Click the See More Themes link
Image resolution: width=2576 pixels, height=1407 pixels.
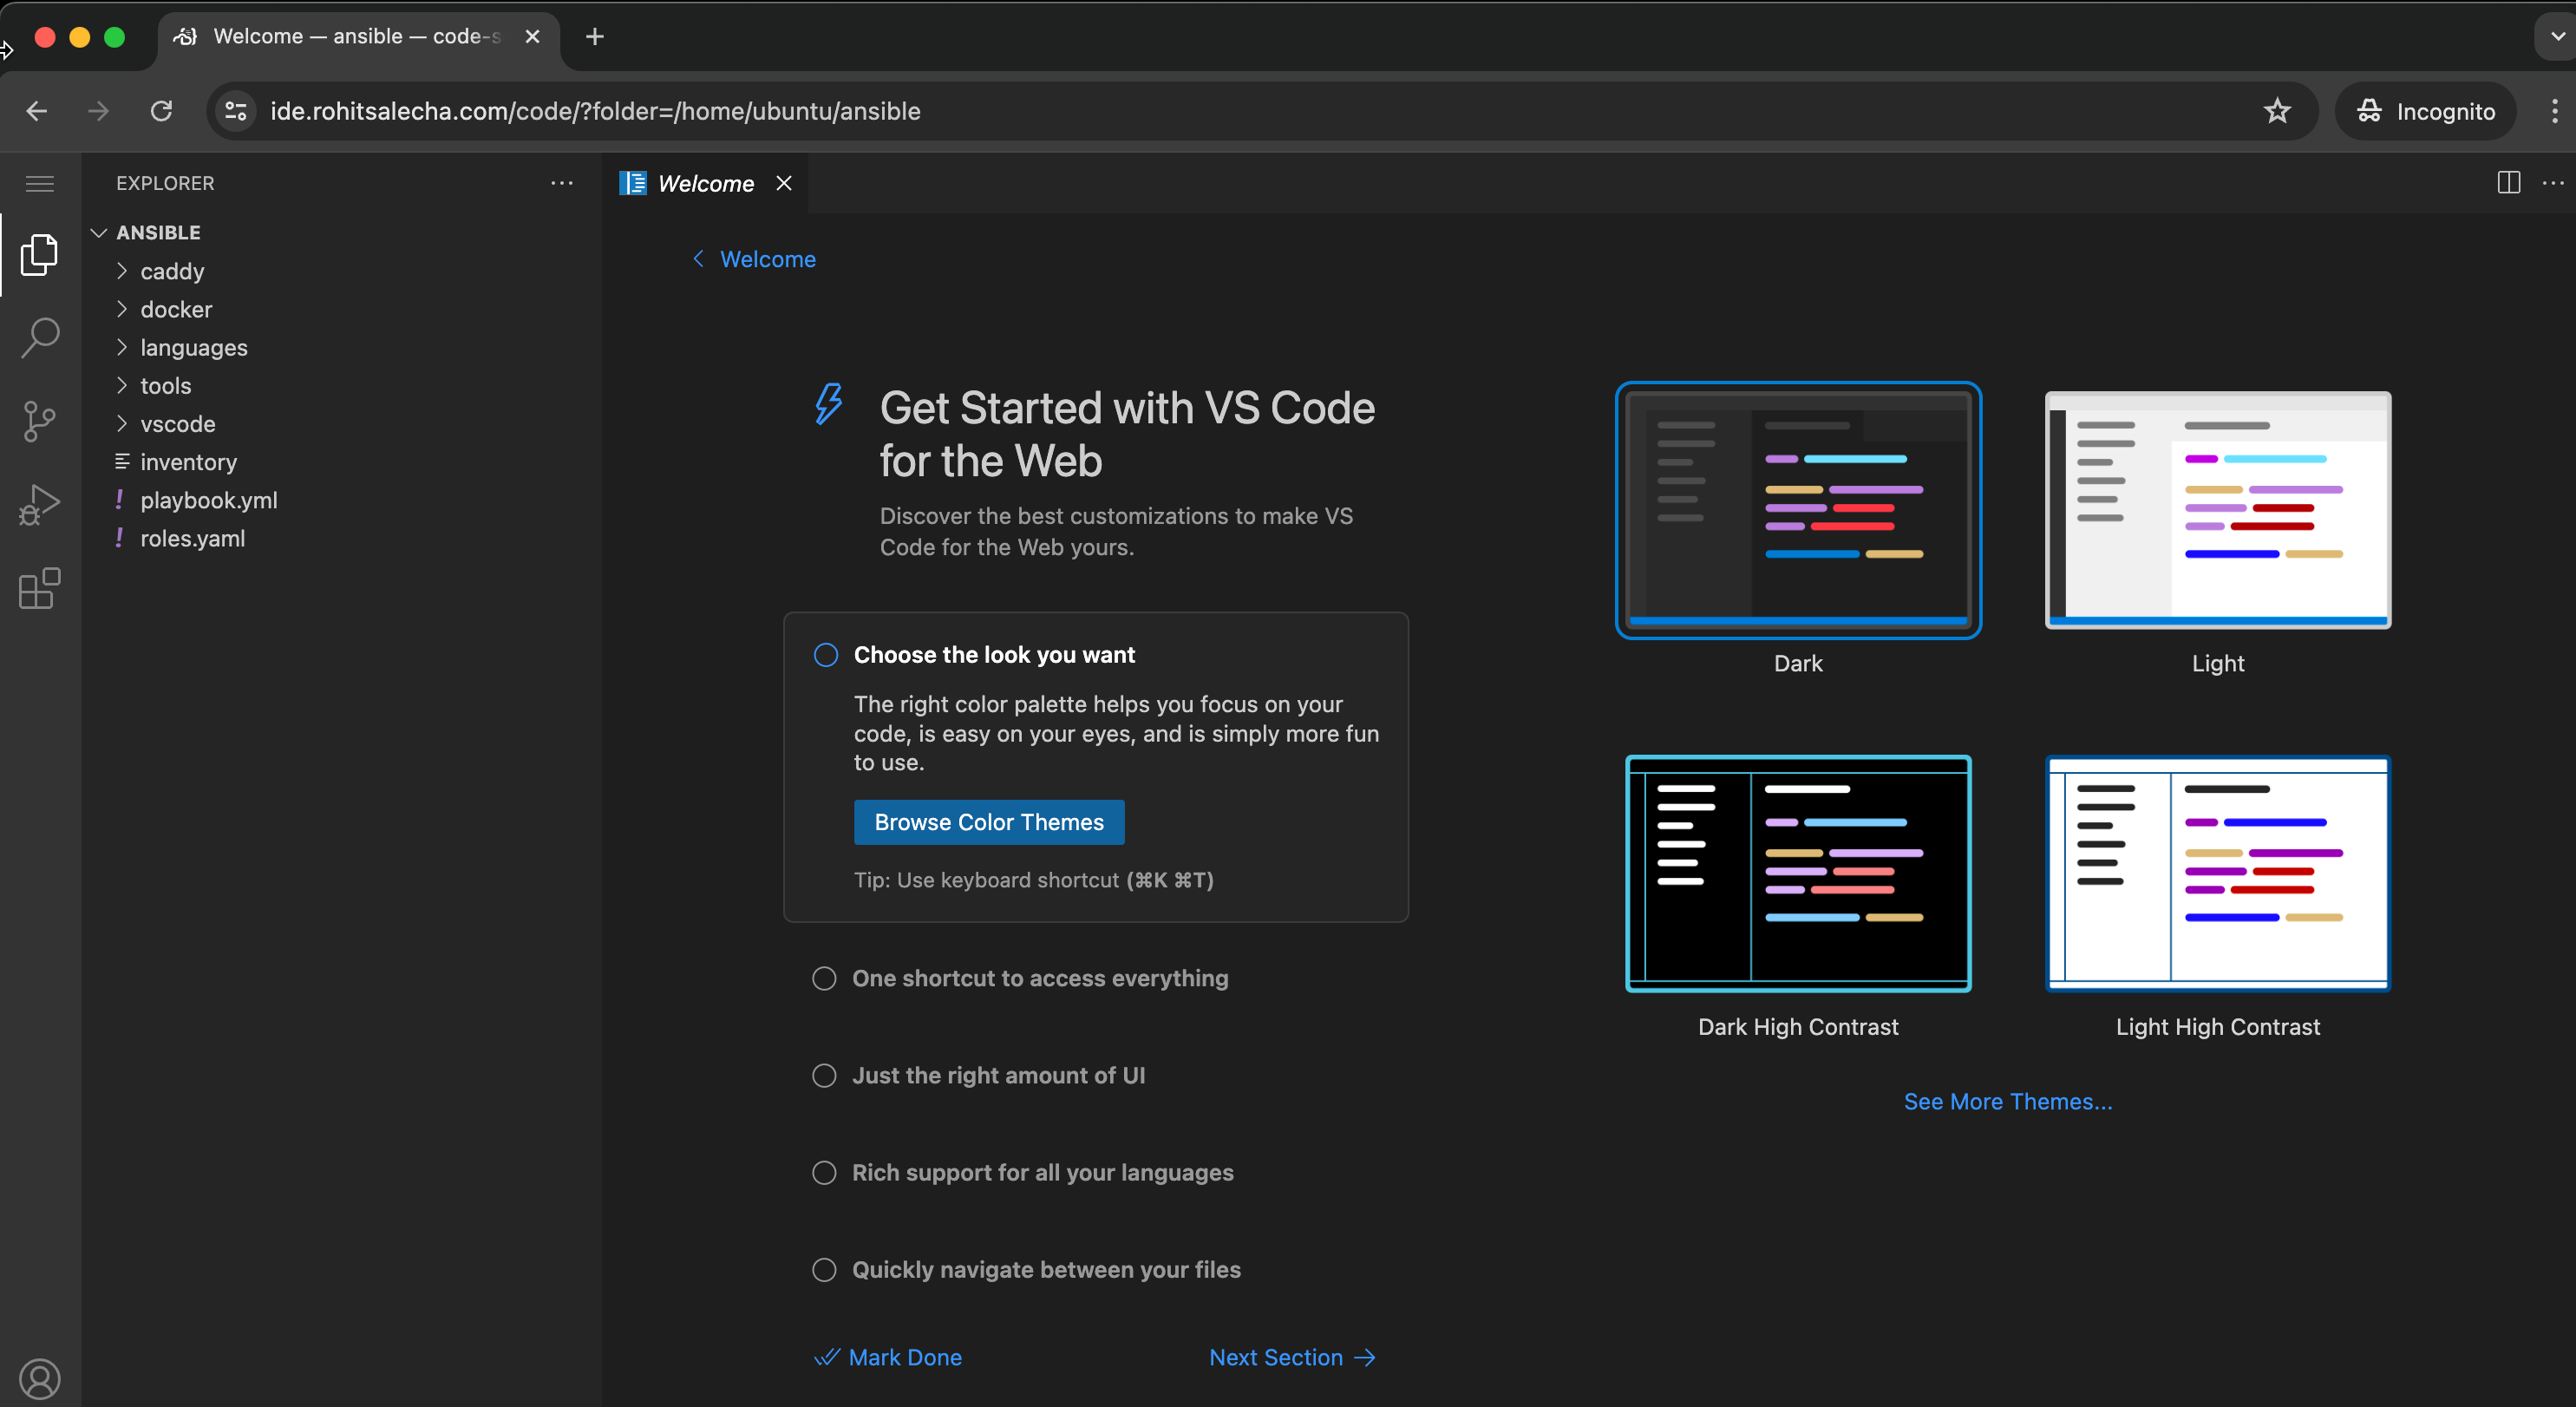[2006, 1100]
